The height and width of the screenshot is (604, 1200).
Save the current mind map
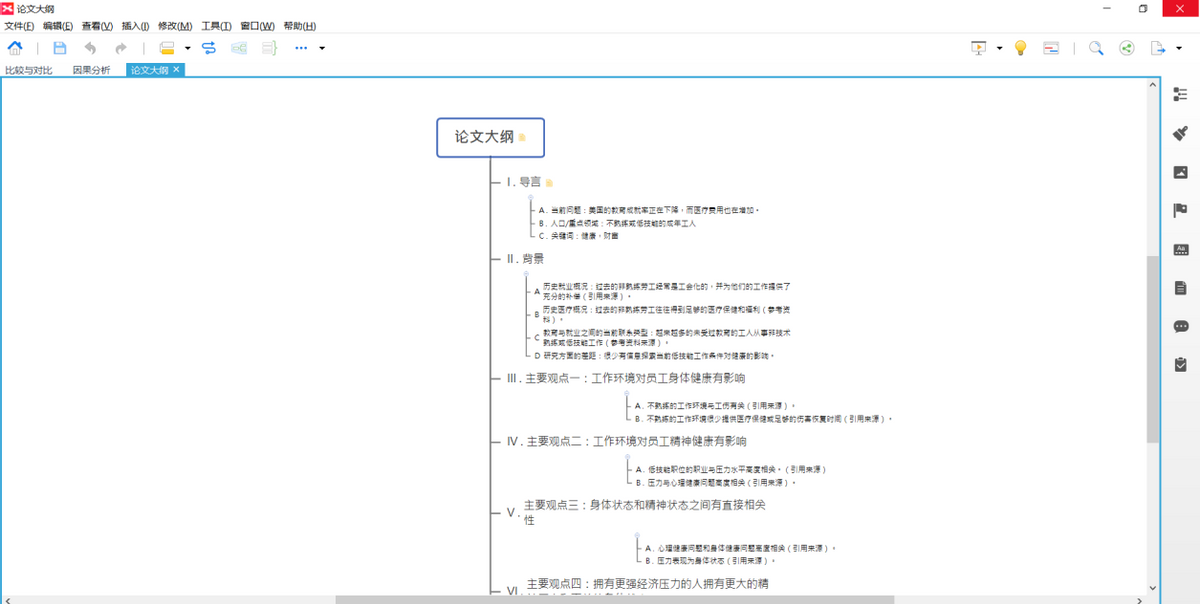tap(60, 47)
